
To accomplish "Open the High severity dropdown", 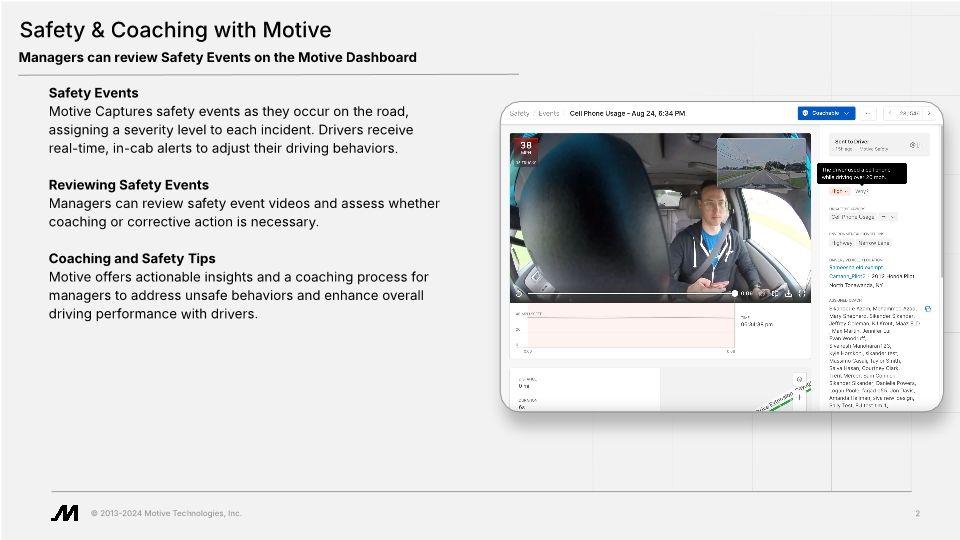I will point(839,190).
